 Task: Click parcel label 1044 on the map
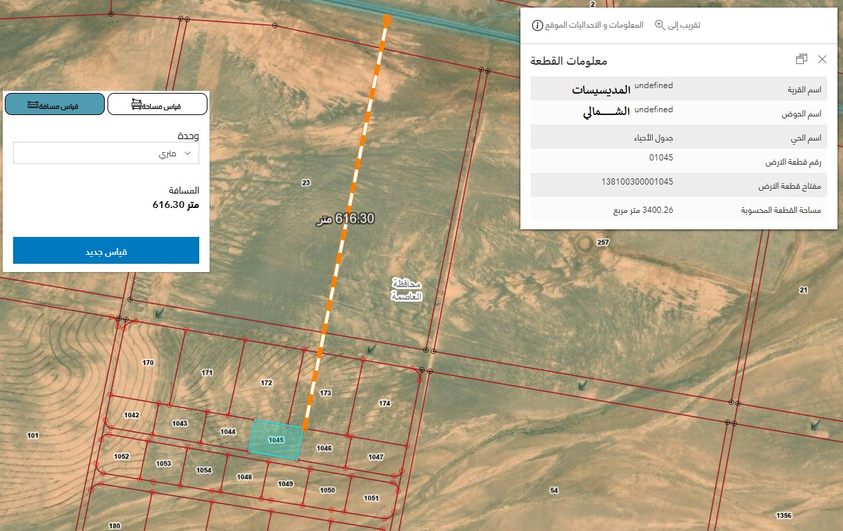228,432
